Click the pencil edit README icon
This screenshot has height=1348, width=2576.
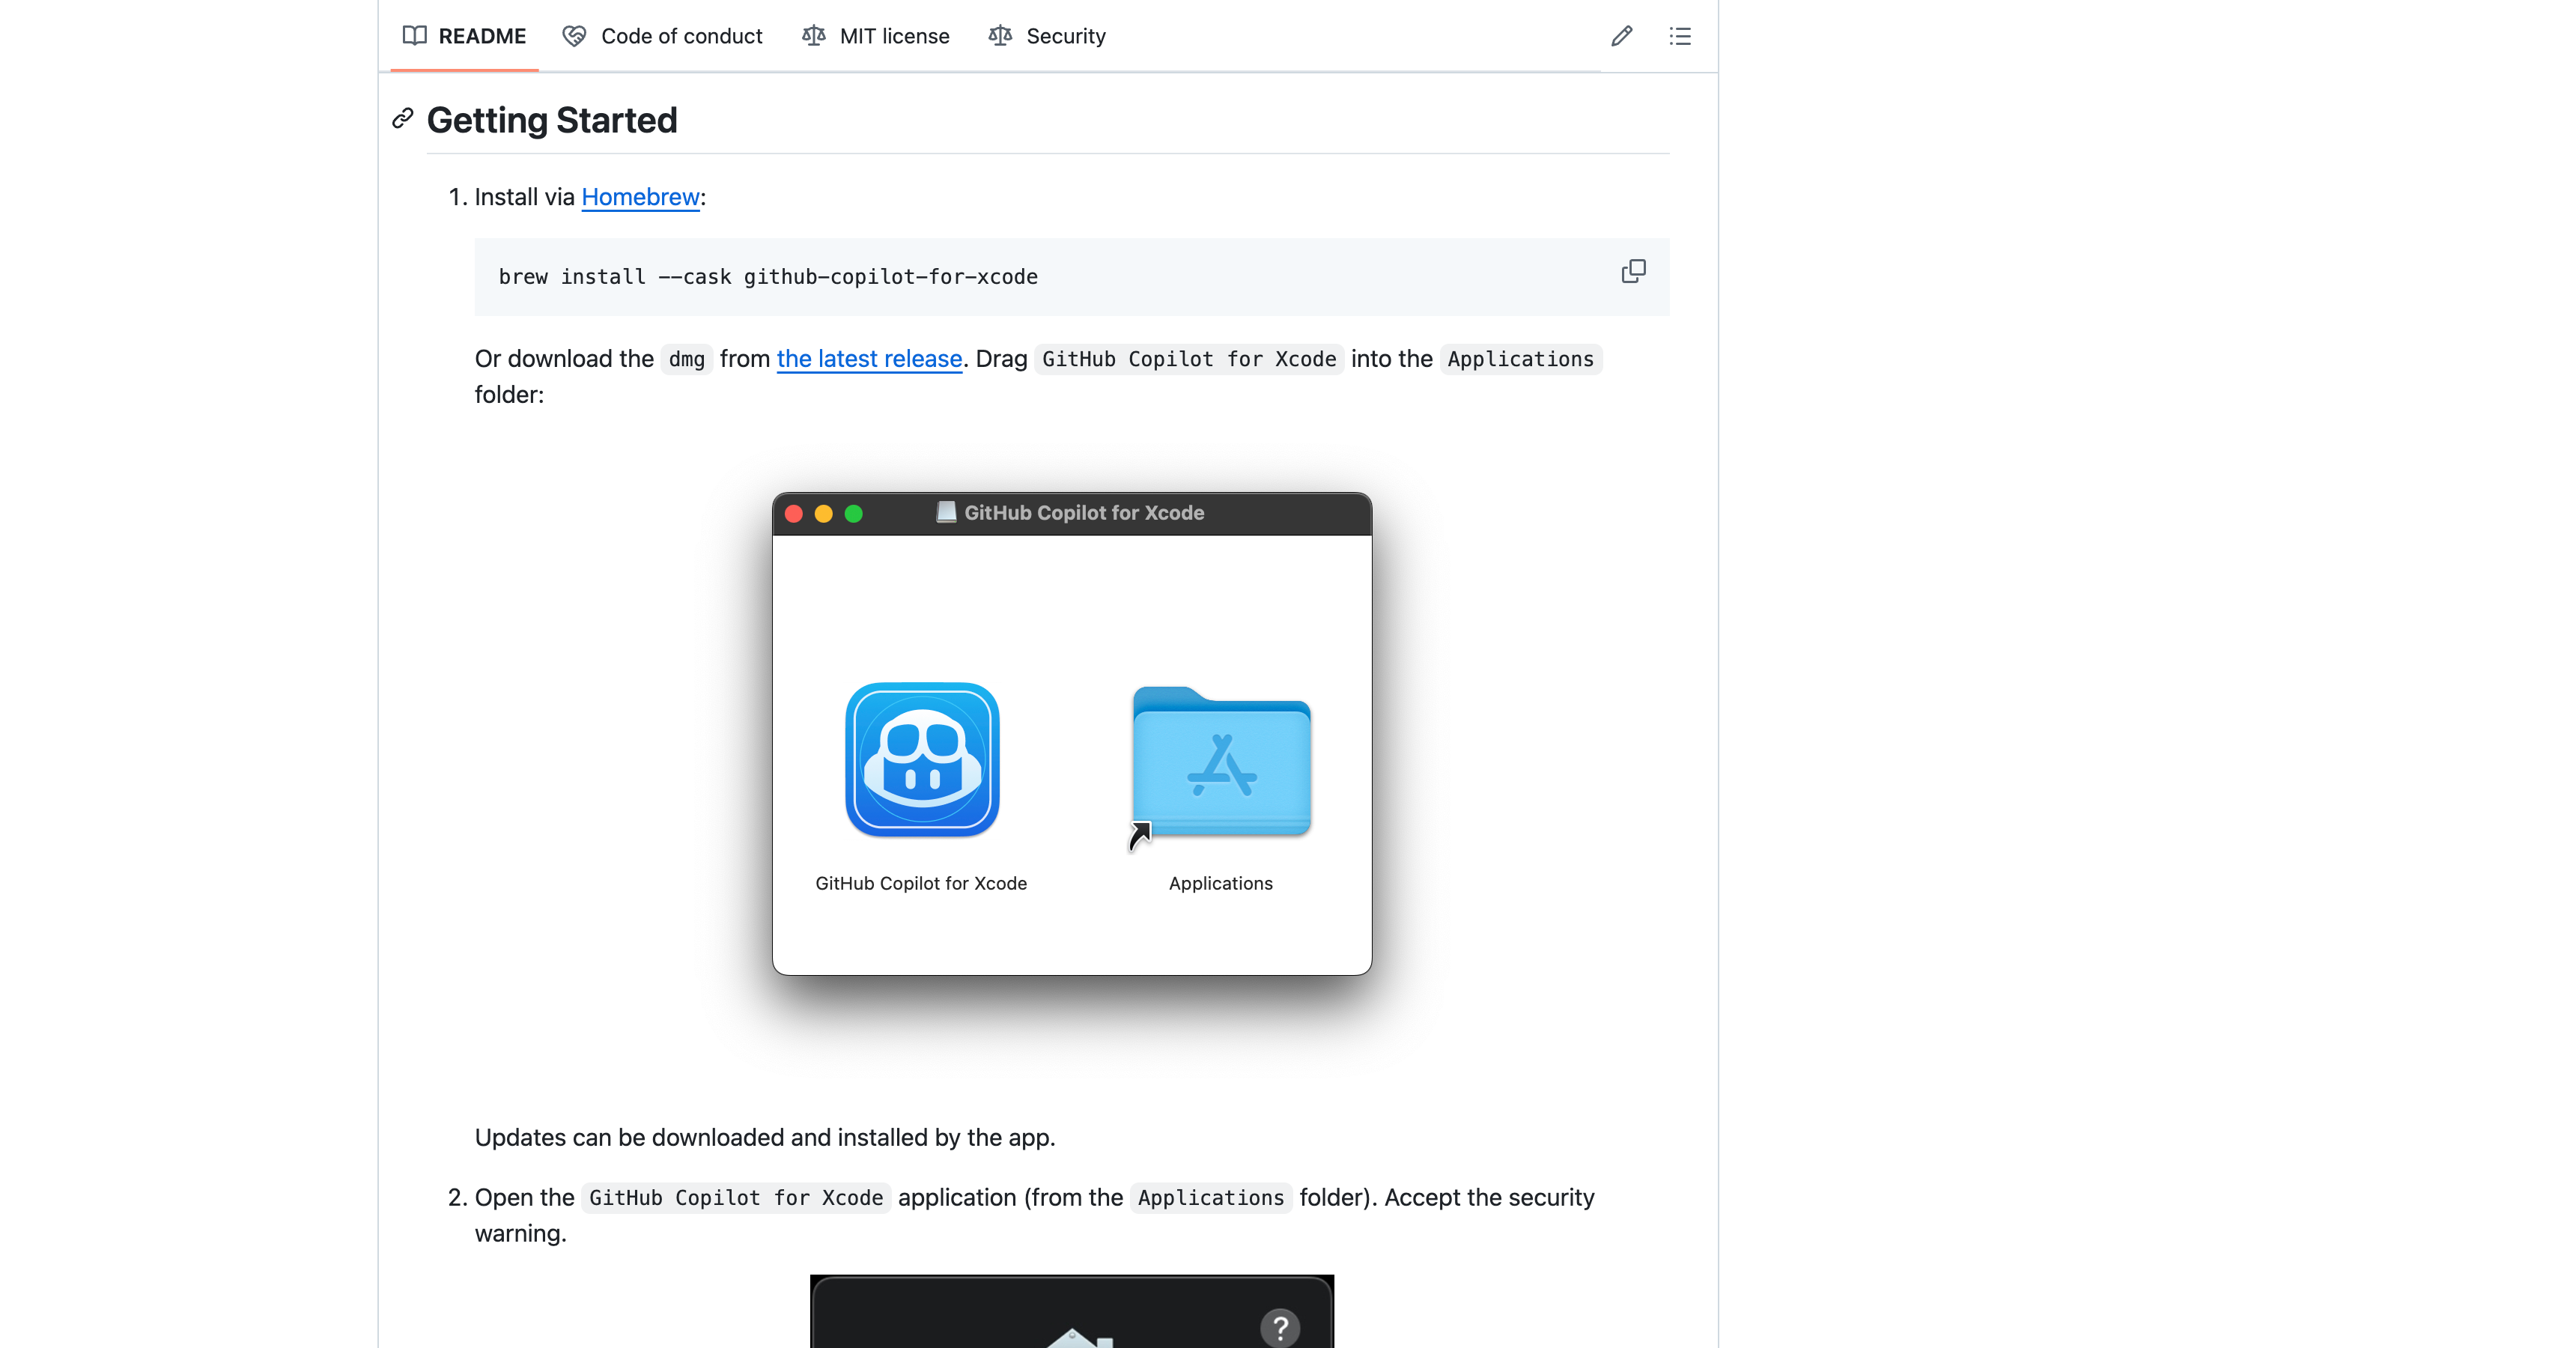(1621, 36)
